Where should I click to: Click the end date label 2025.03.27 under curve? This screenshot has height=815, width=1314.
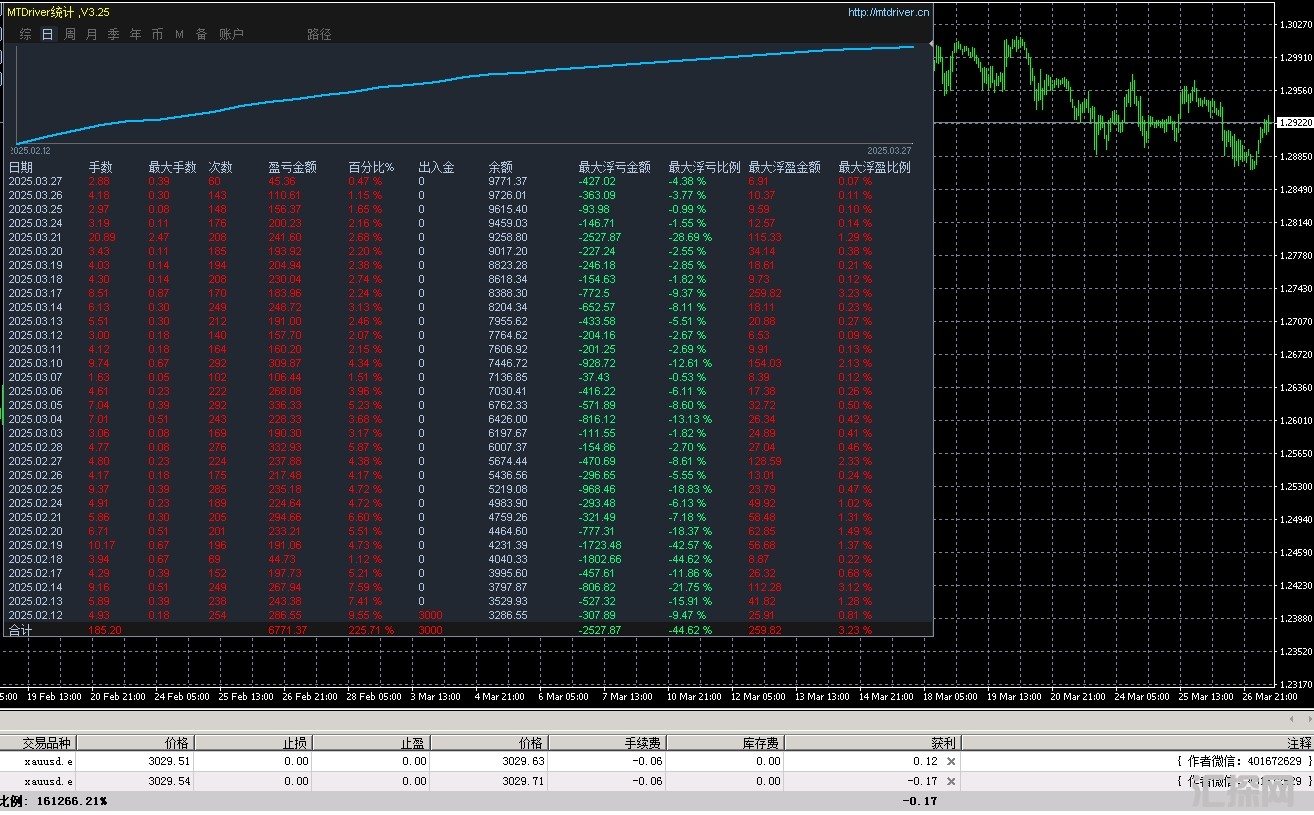tap(889, 151)
